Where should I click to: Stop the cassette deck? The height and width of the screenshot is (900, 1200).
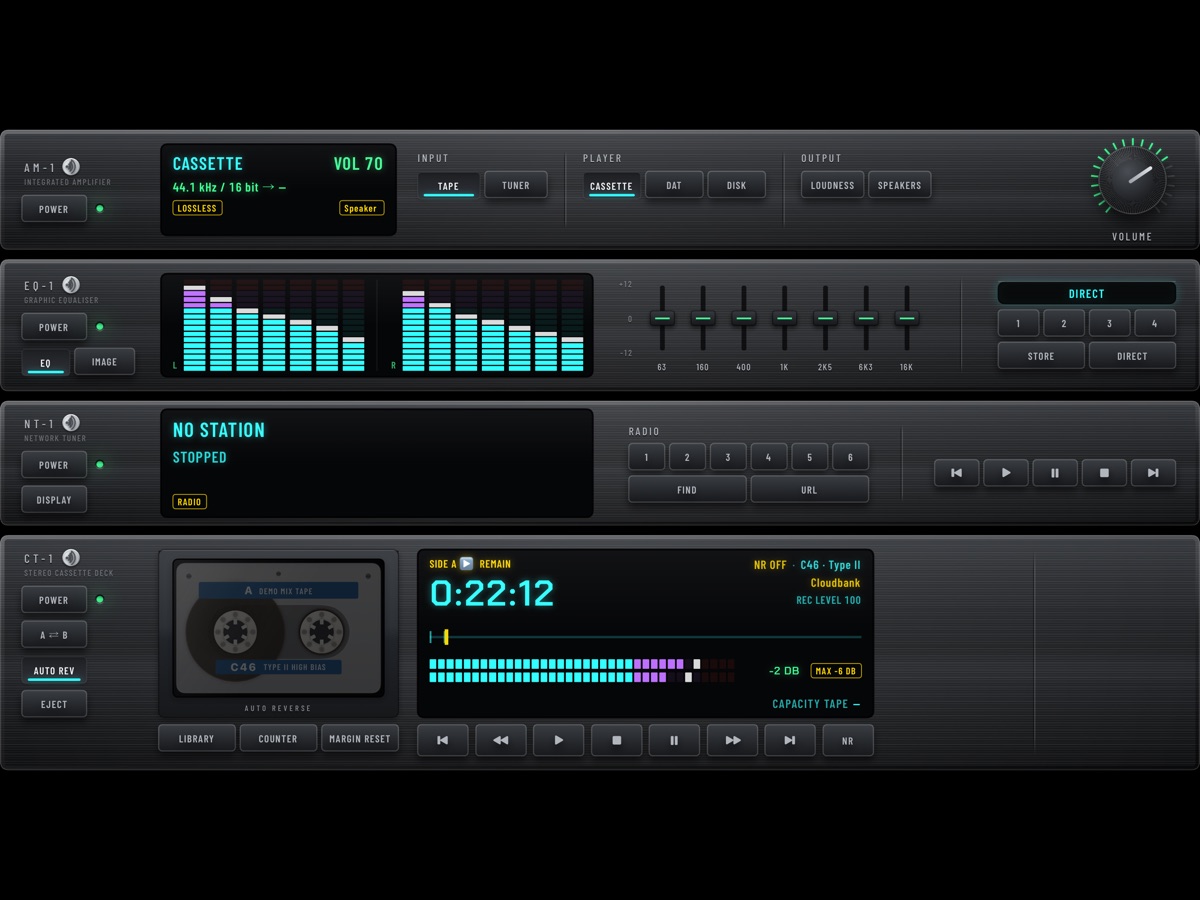[617, 740]
